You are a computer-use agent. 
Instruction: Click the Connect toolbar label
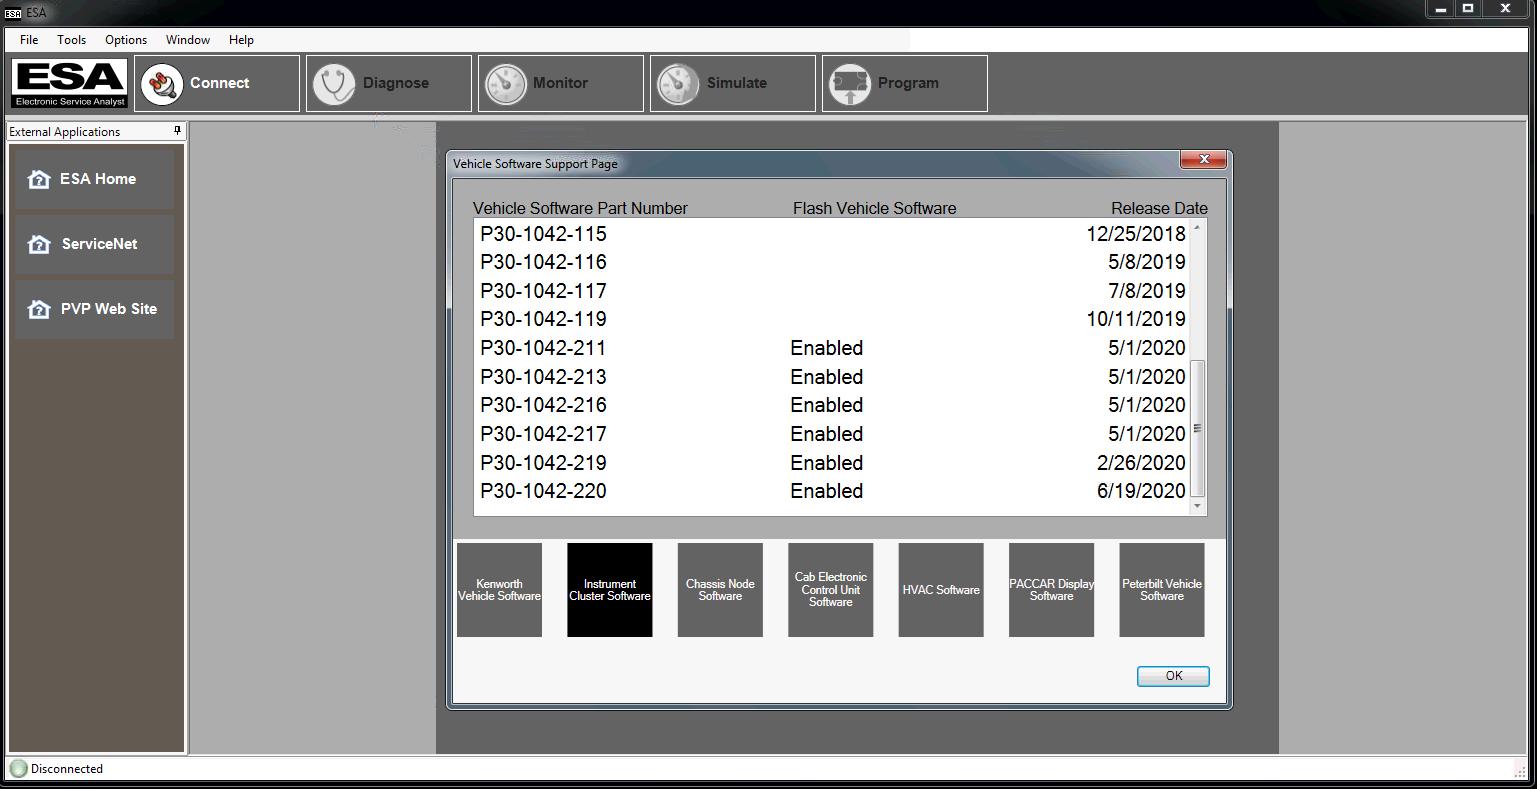click(220, 83)
